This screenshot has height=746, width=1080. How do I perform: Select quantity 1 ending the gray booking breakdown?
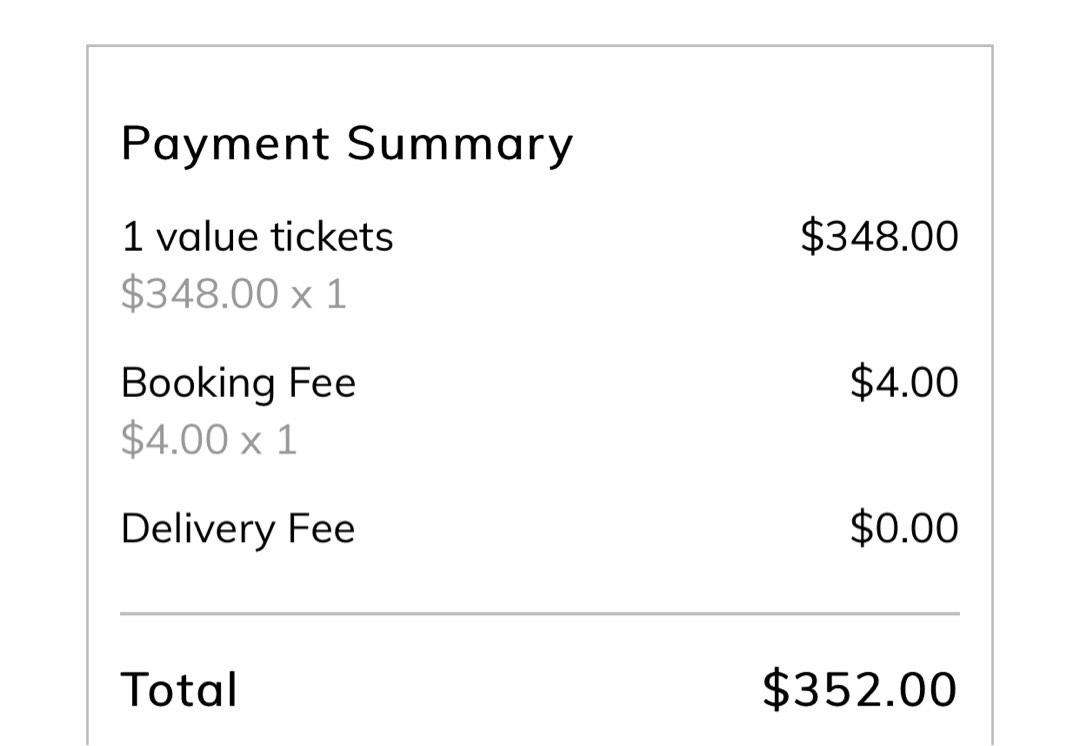click(x=287, y=440)
